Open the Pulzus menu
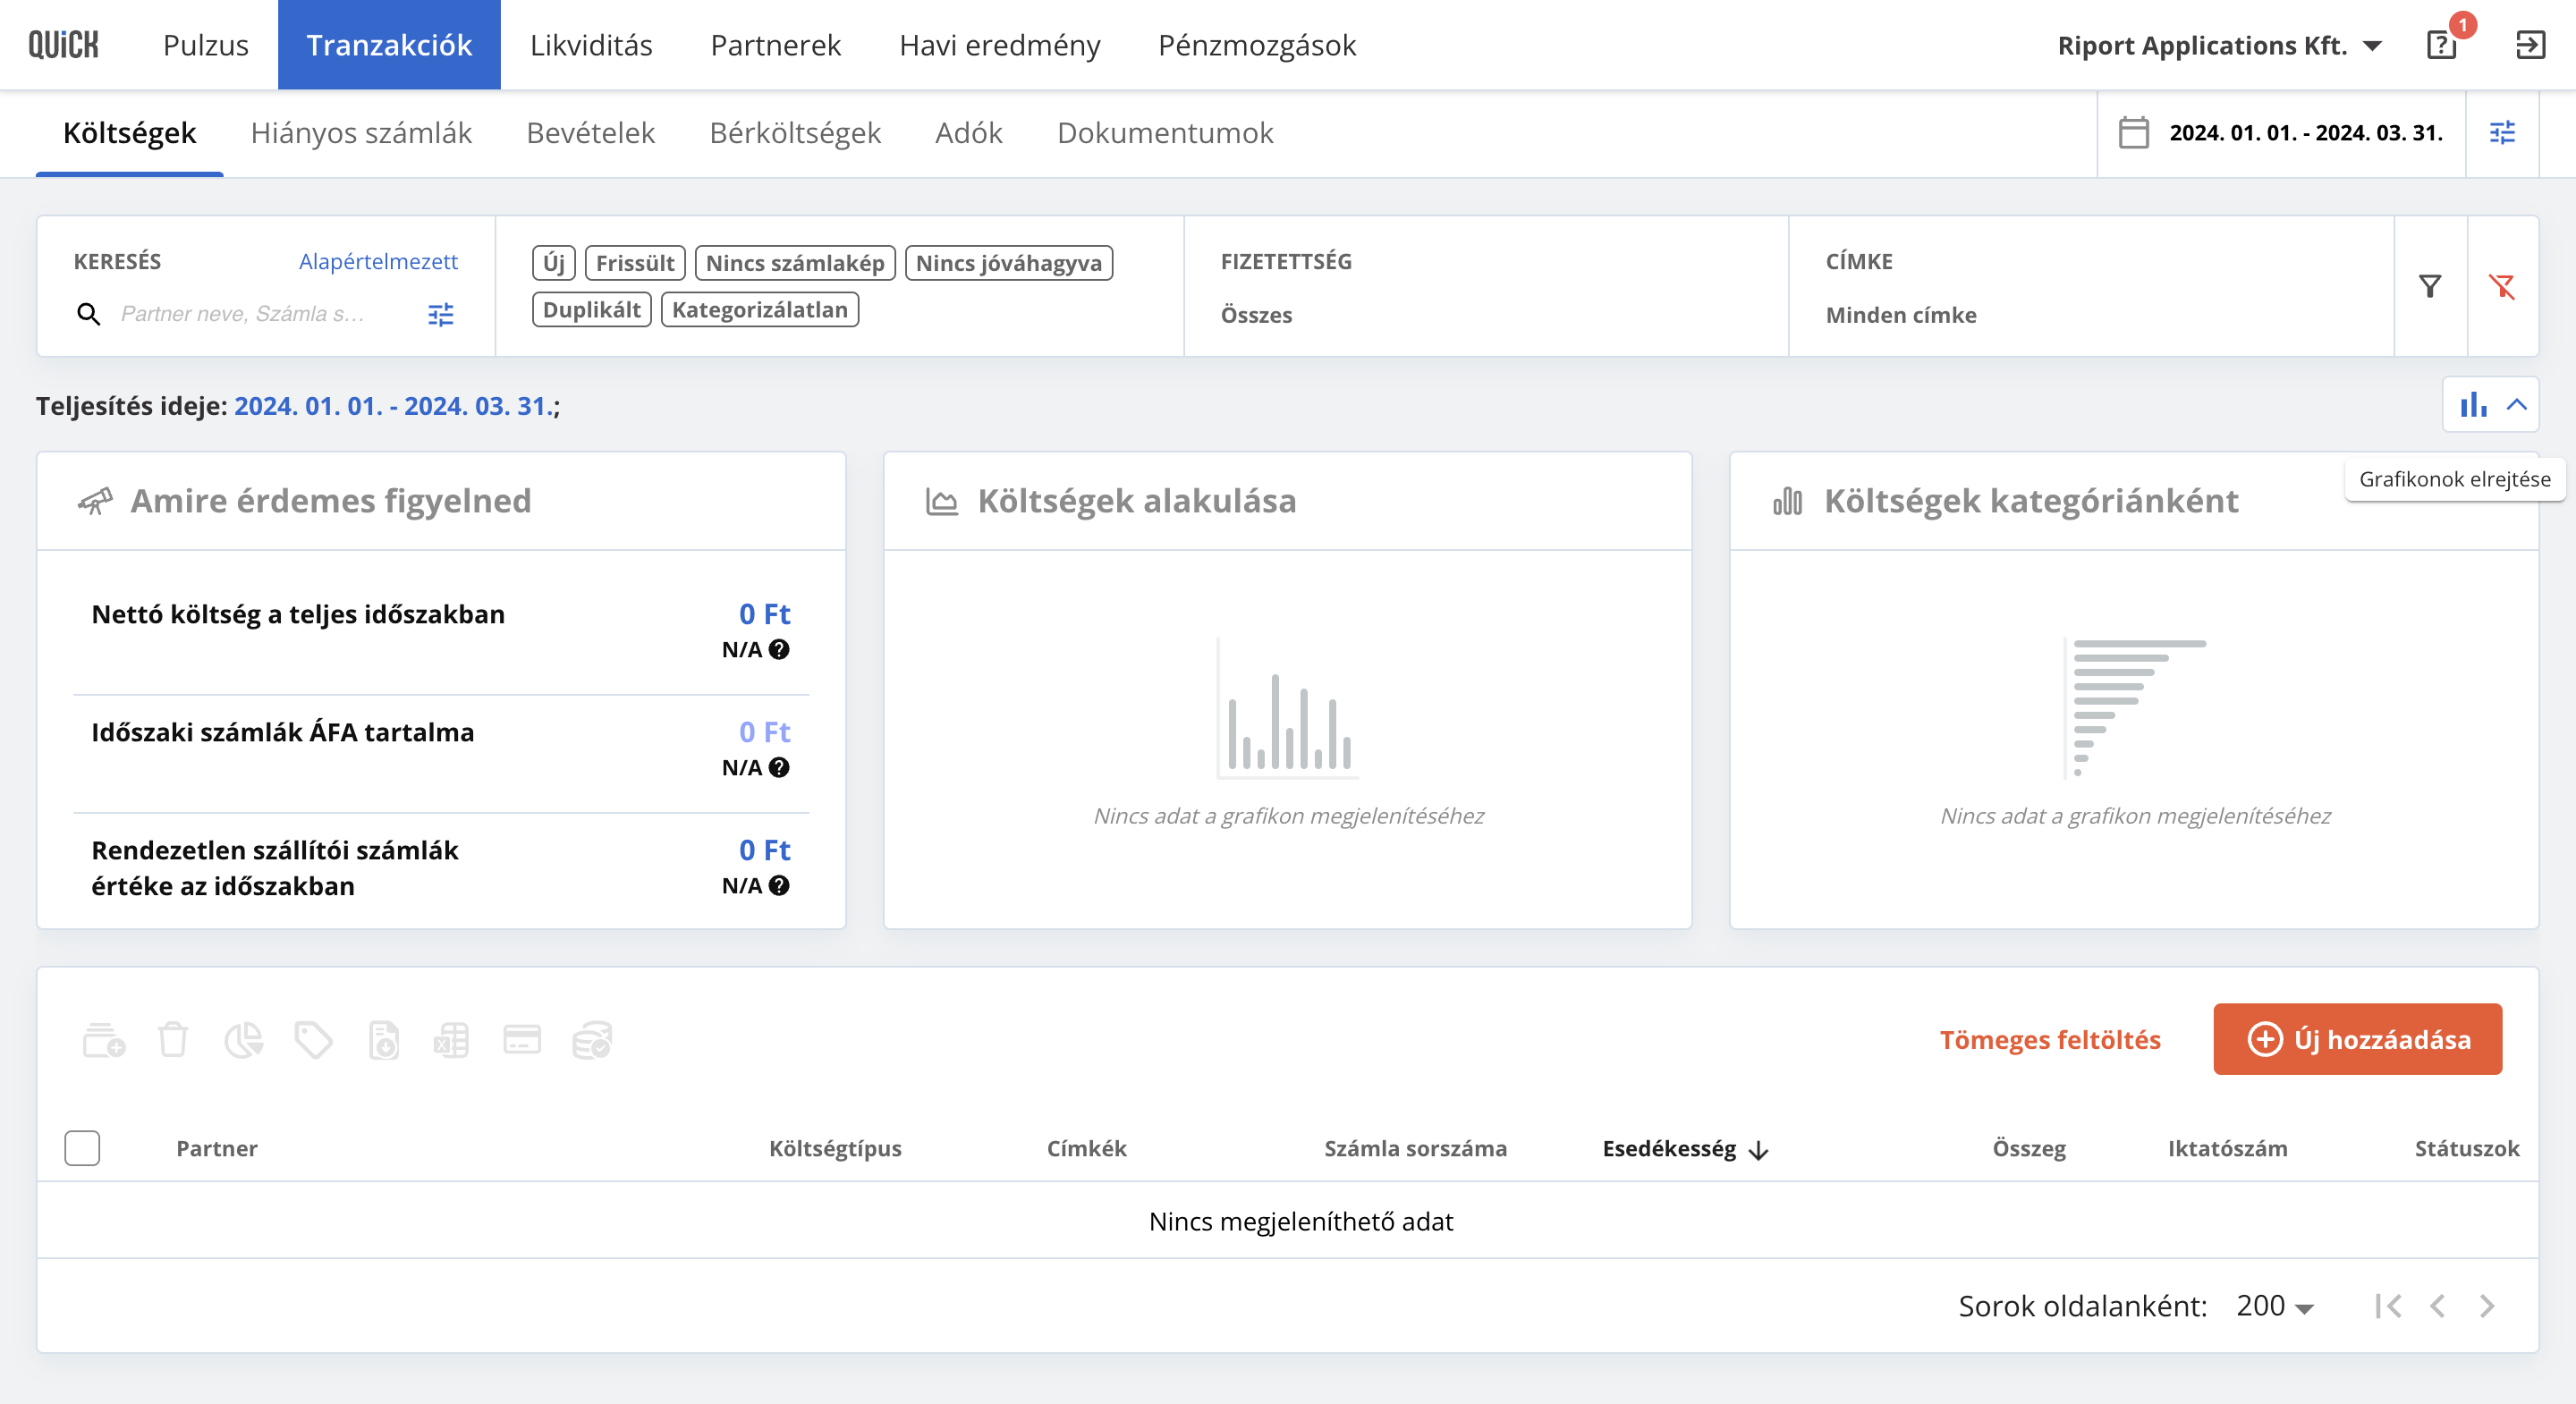Image resolution: width=2576 pixels, height=1404 pixels. click(x=206, y=45)
